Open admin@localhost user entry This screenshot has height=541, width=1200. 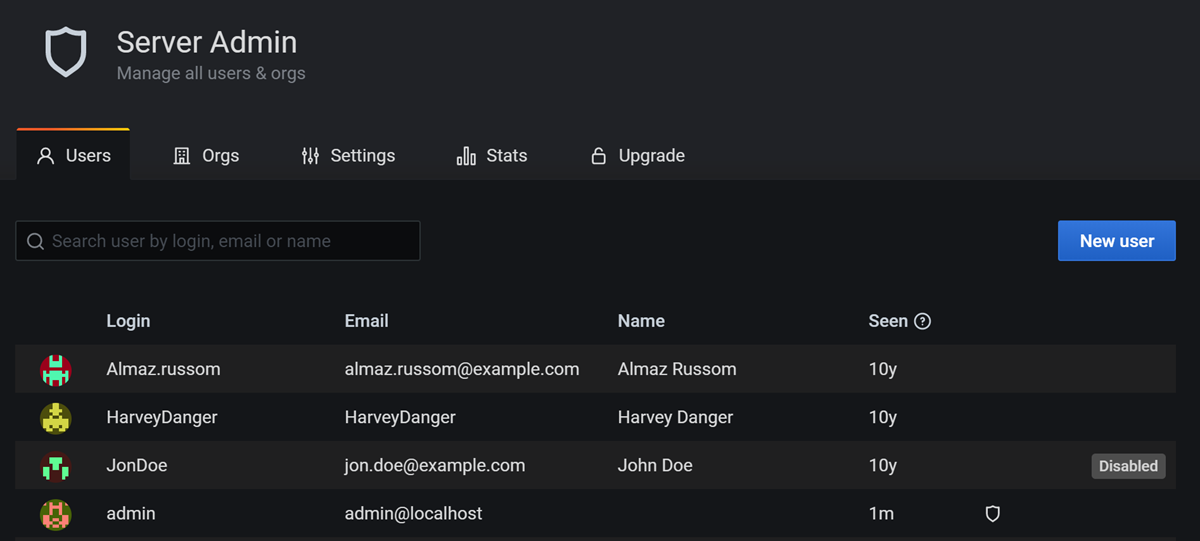pos(413,514)
